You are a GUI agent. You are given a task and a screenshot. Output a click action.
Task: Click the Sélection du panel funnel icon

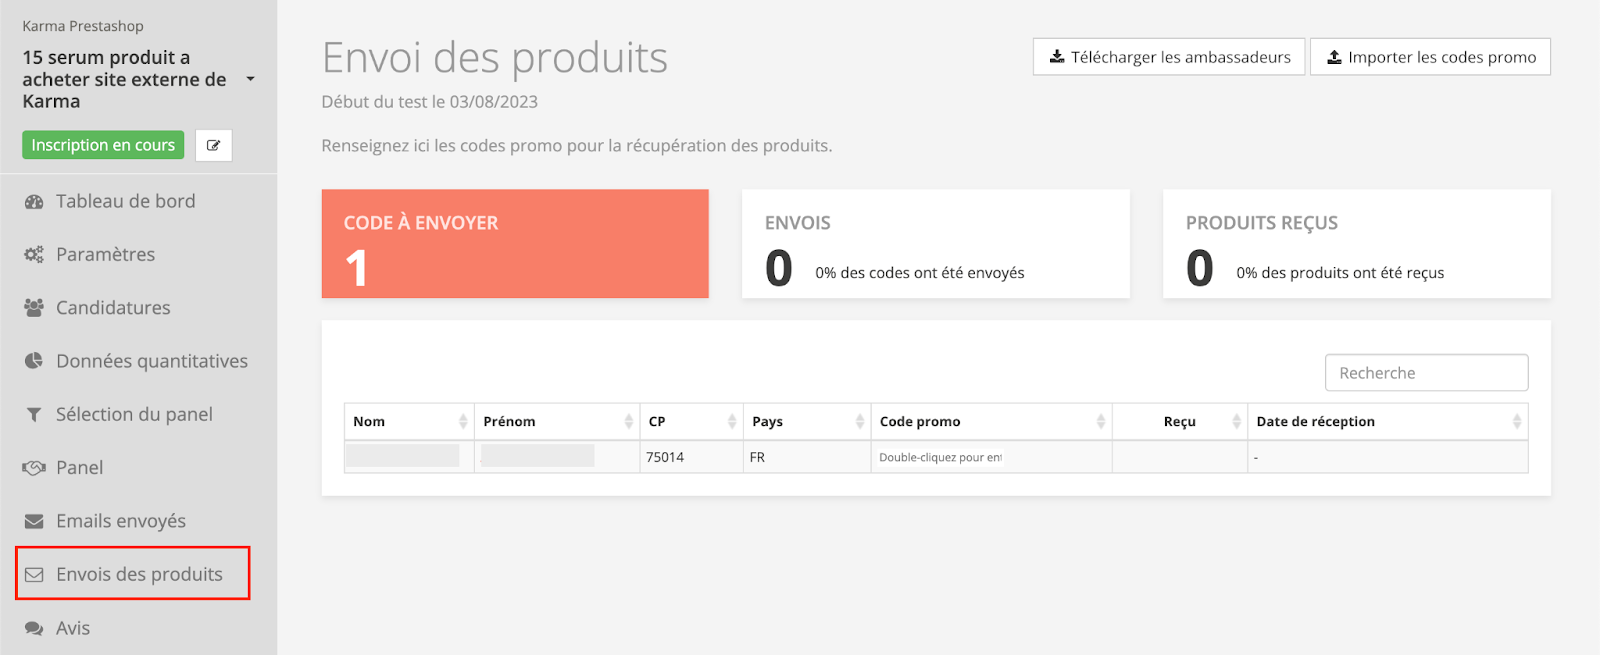[34, 415]
